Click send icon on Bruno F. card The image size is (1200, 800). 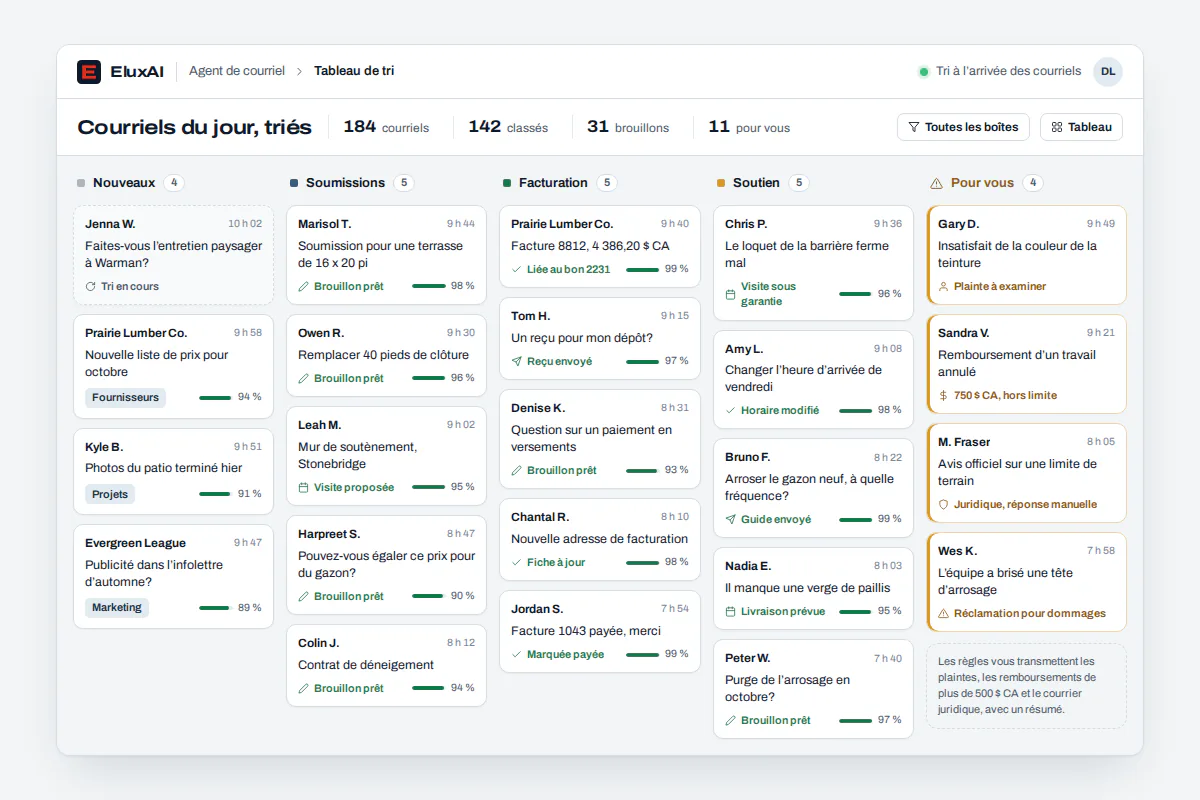point(731,519)
